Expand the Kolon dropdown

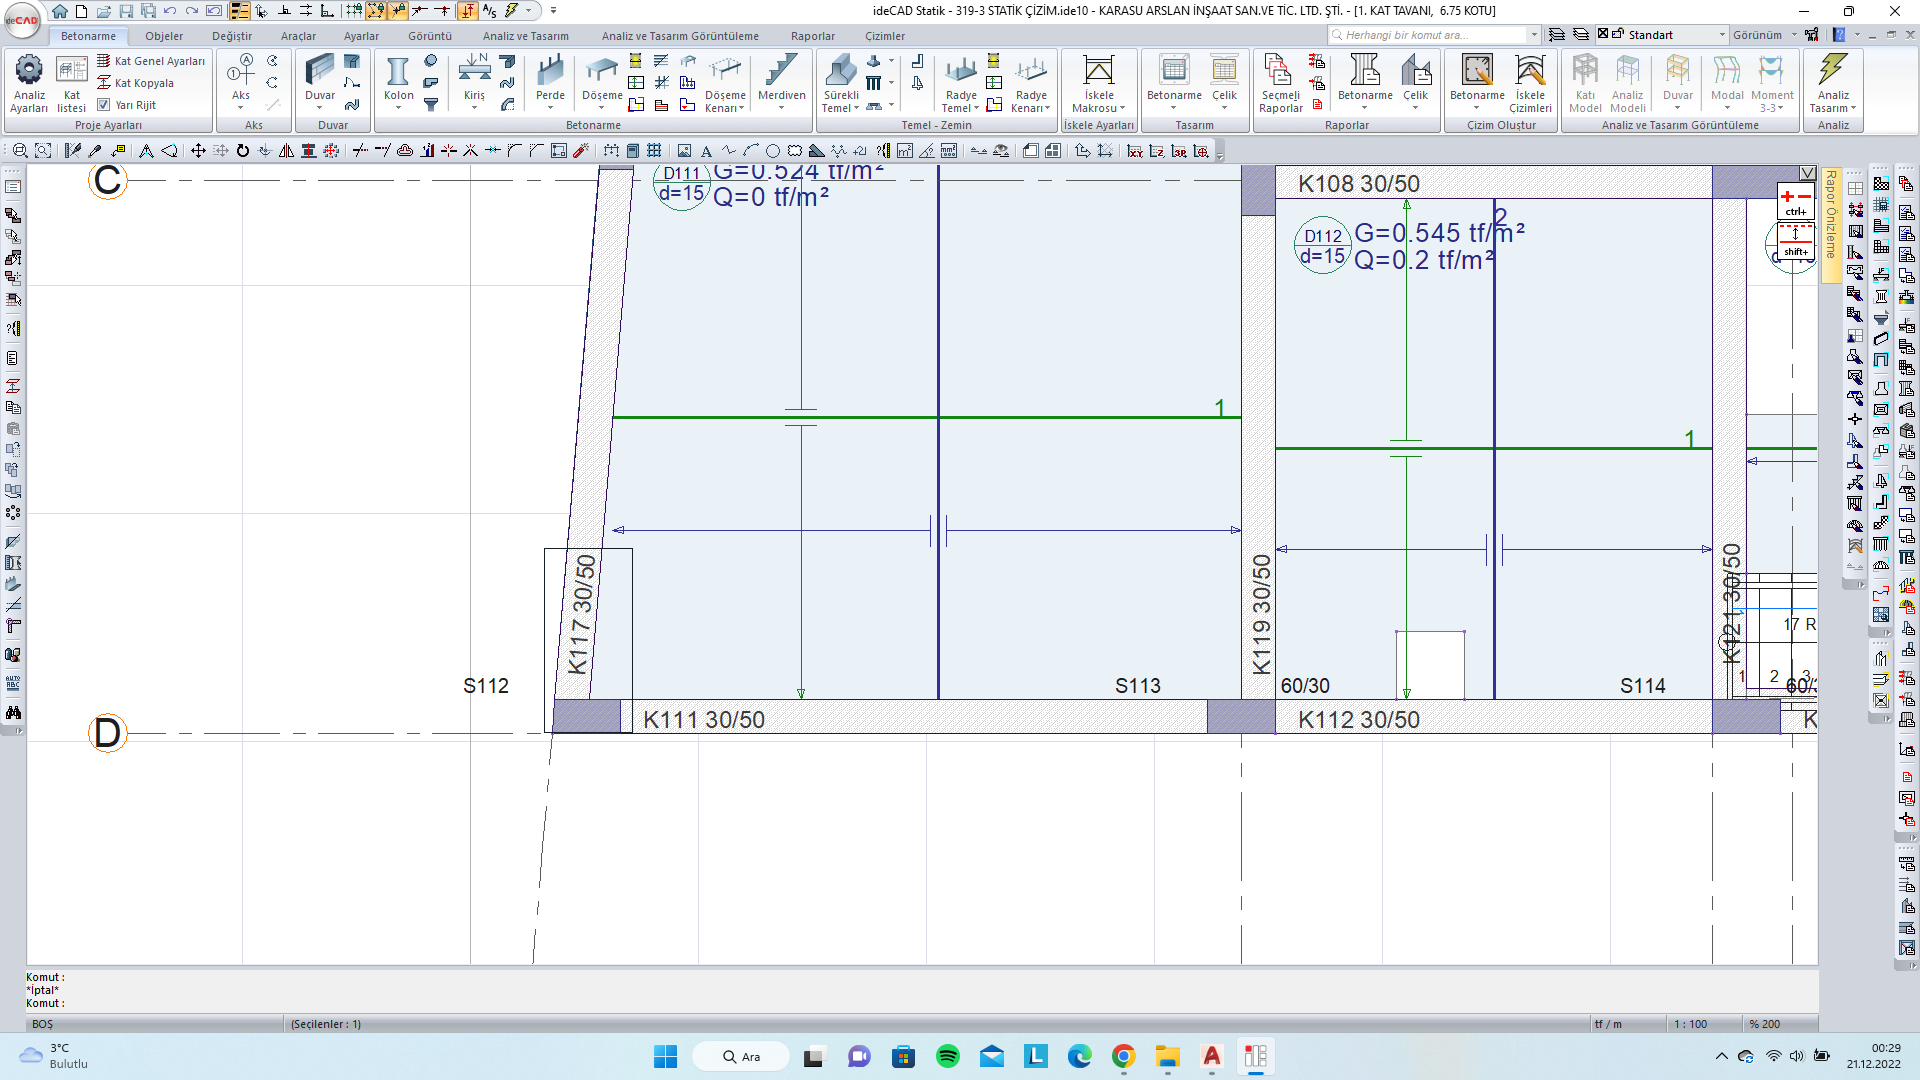point(398,108)
